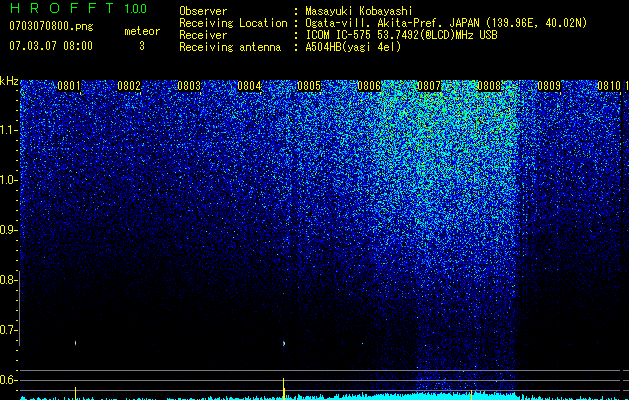Click the 0803 time marker
The width and height of the screenshot is (629, 400).
189,86
